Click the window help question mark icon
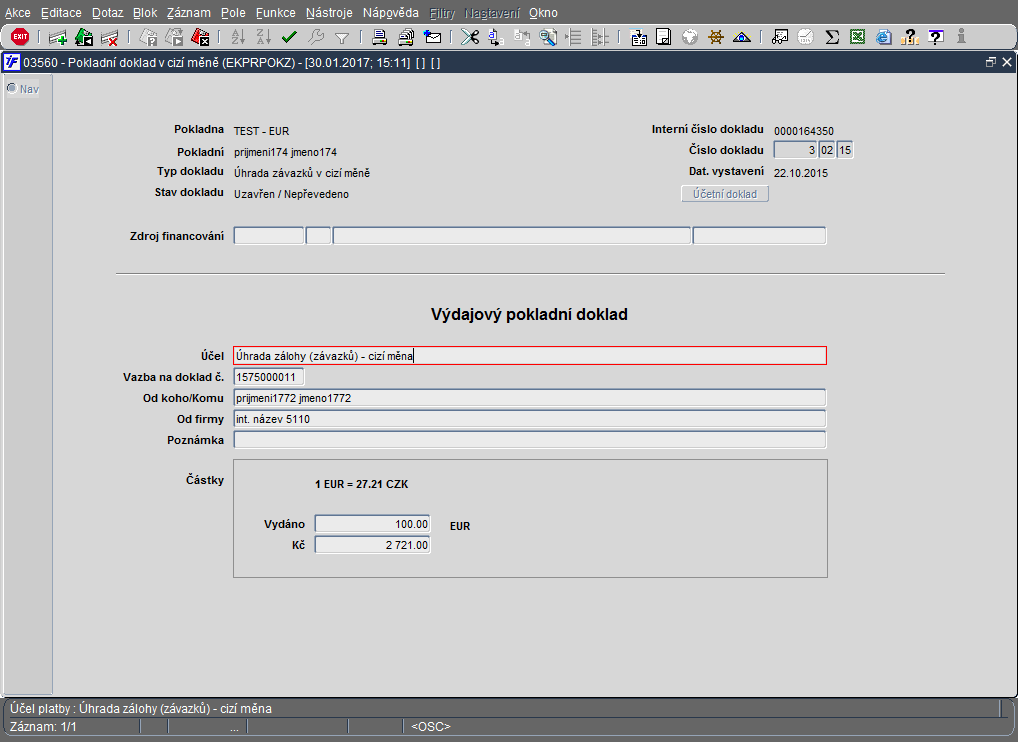 pos(936,38)
